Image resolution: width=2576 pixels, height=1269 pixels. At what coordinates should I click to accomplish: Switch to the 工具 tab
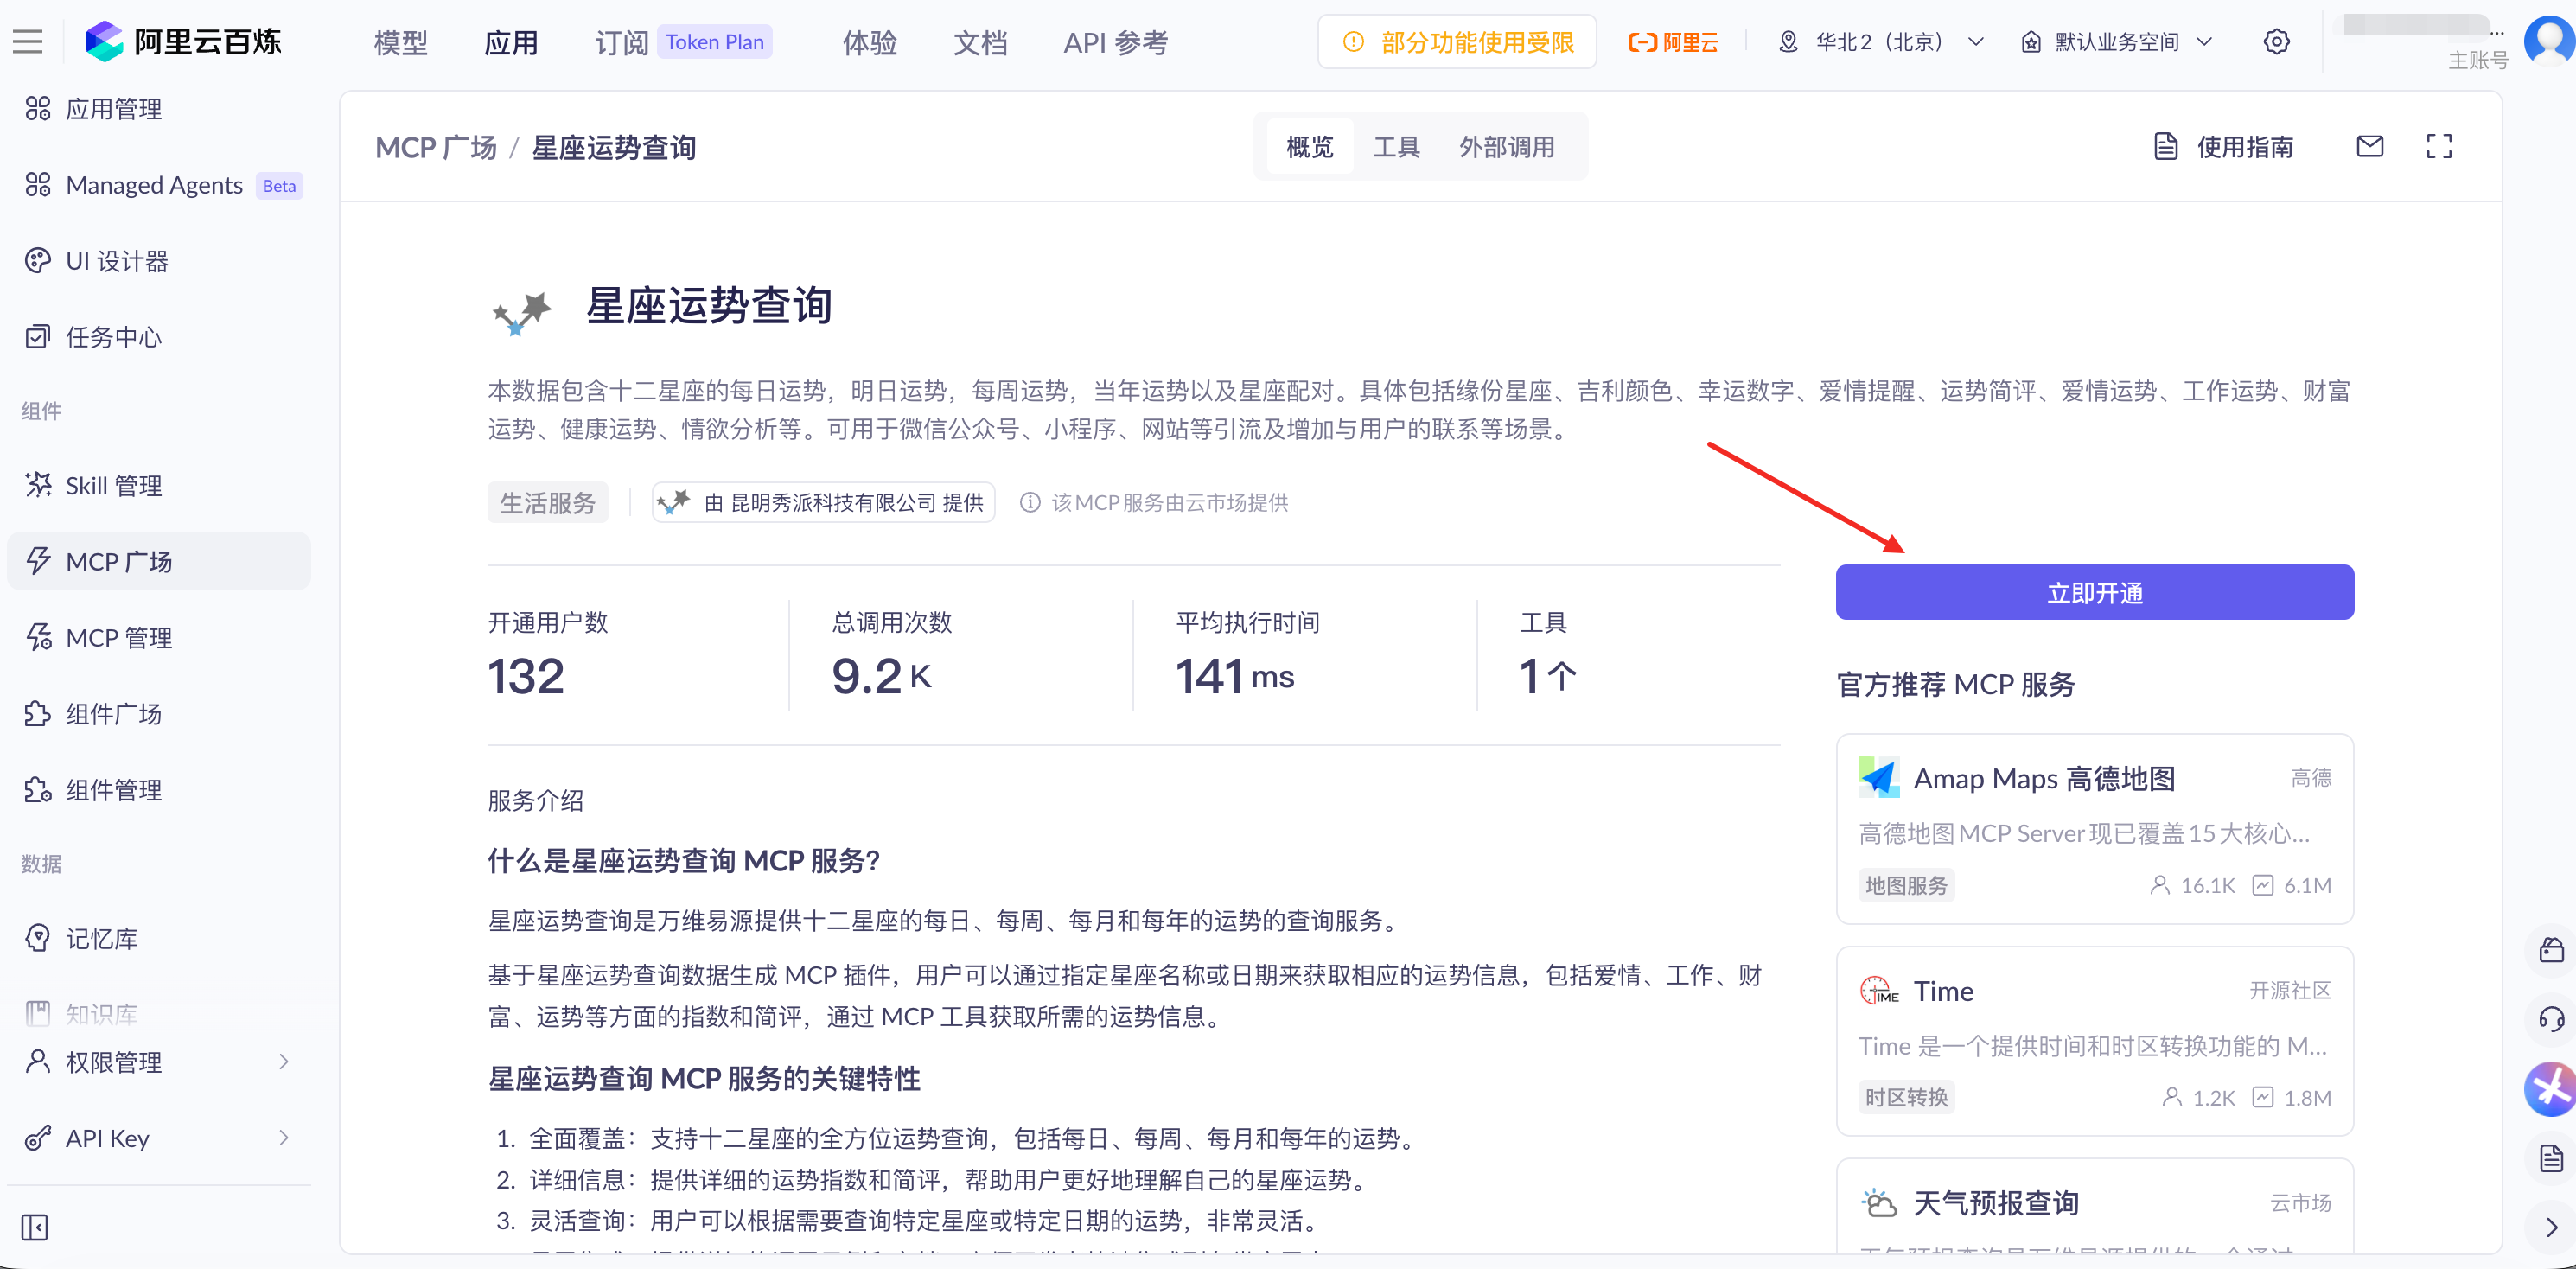(x=1396, y=147)
